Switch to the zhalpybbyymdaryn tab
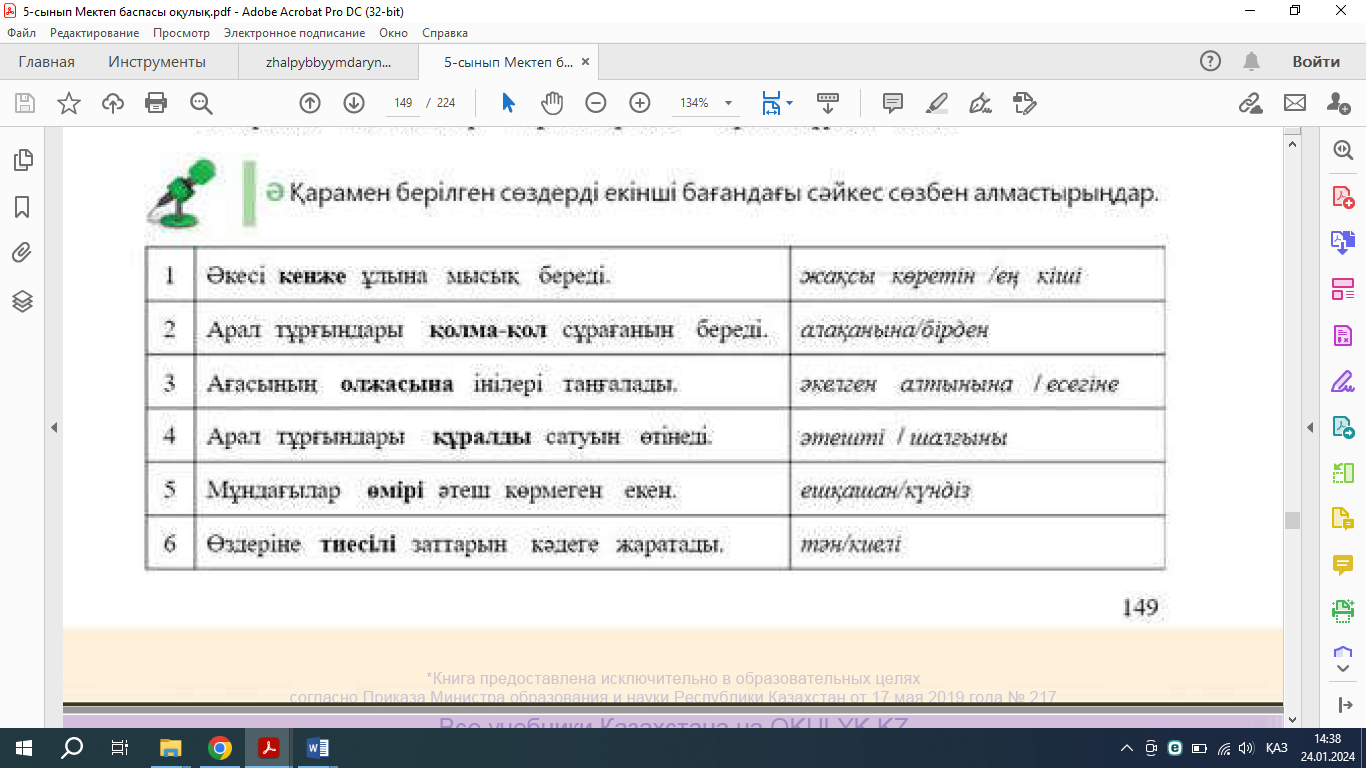The width and height of the screenshot is (1366, 768). (328, 62)
